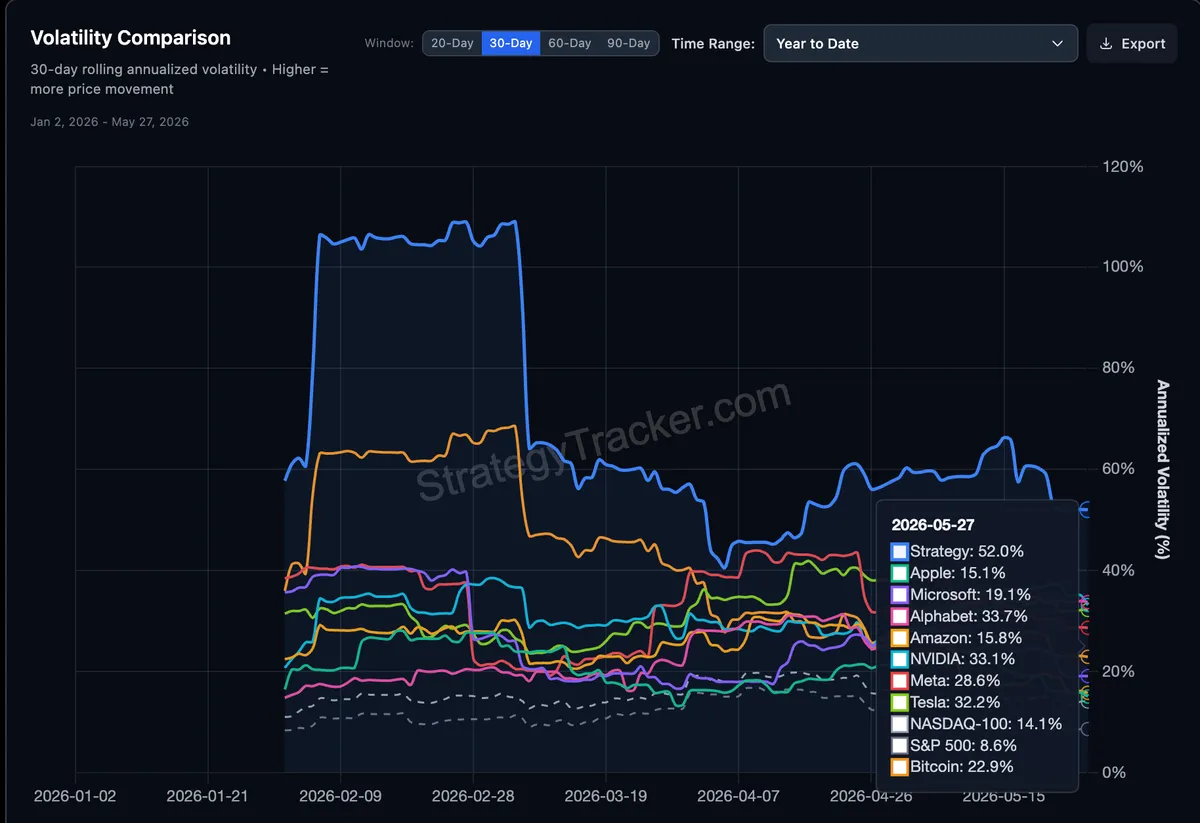Click the Time Range: label
This screenshot has width=1200, height=823.
tap(713, 44)
